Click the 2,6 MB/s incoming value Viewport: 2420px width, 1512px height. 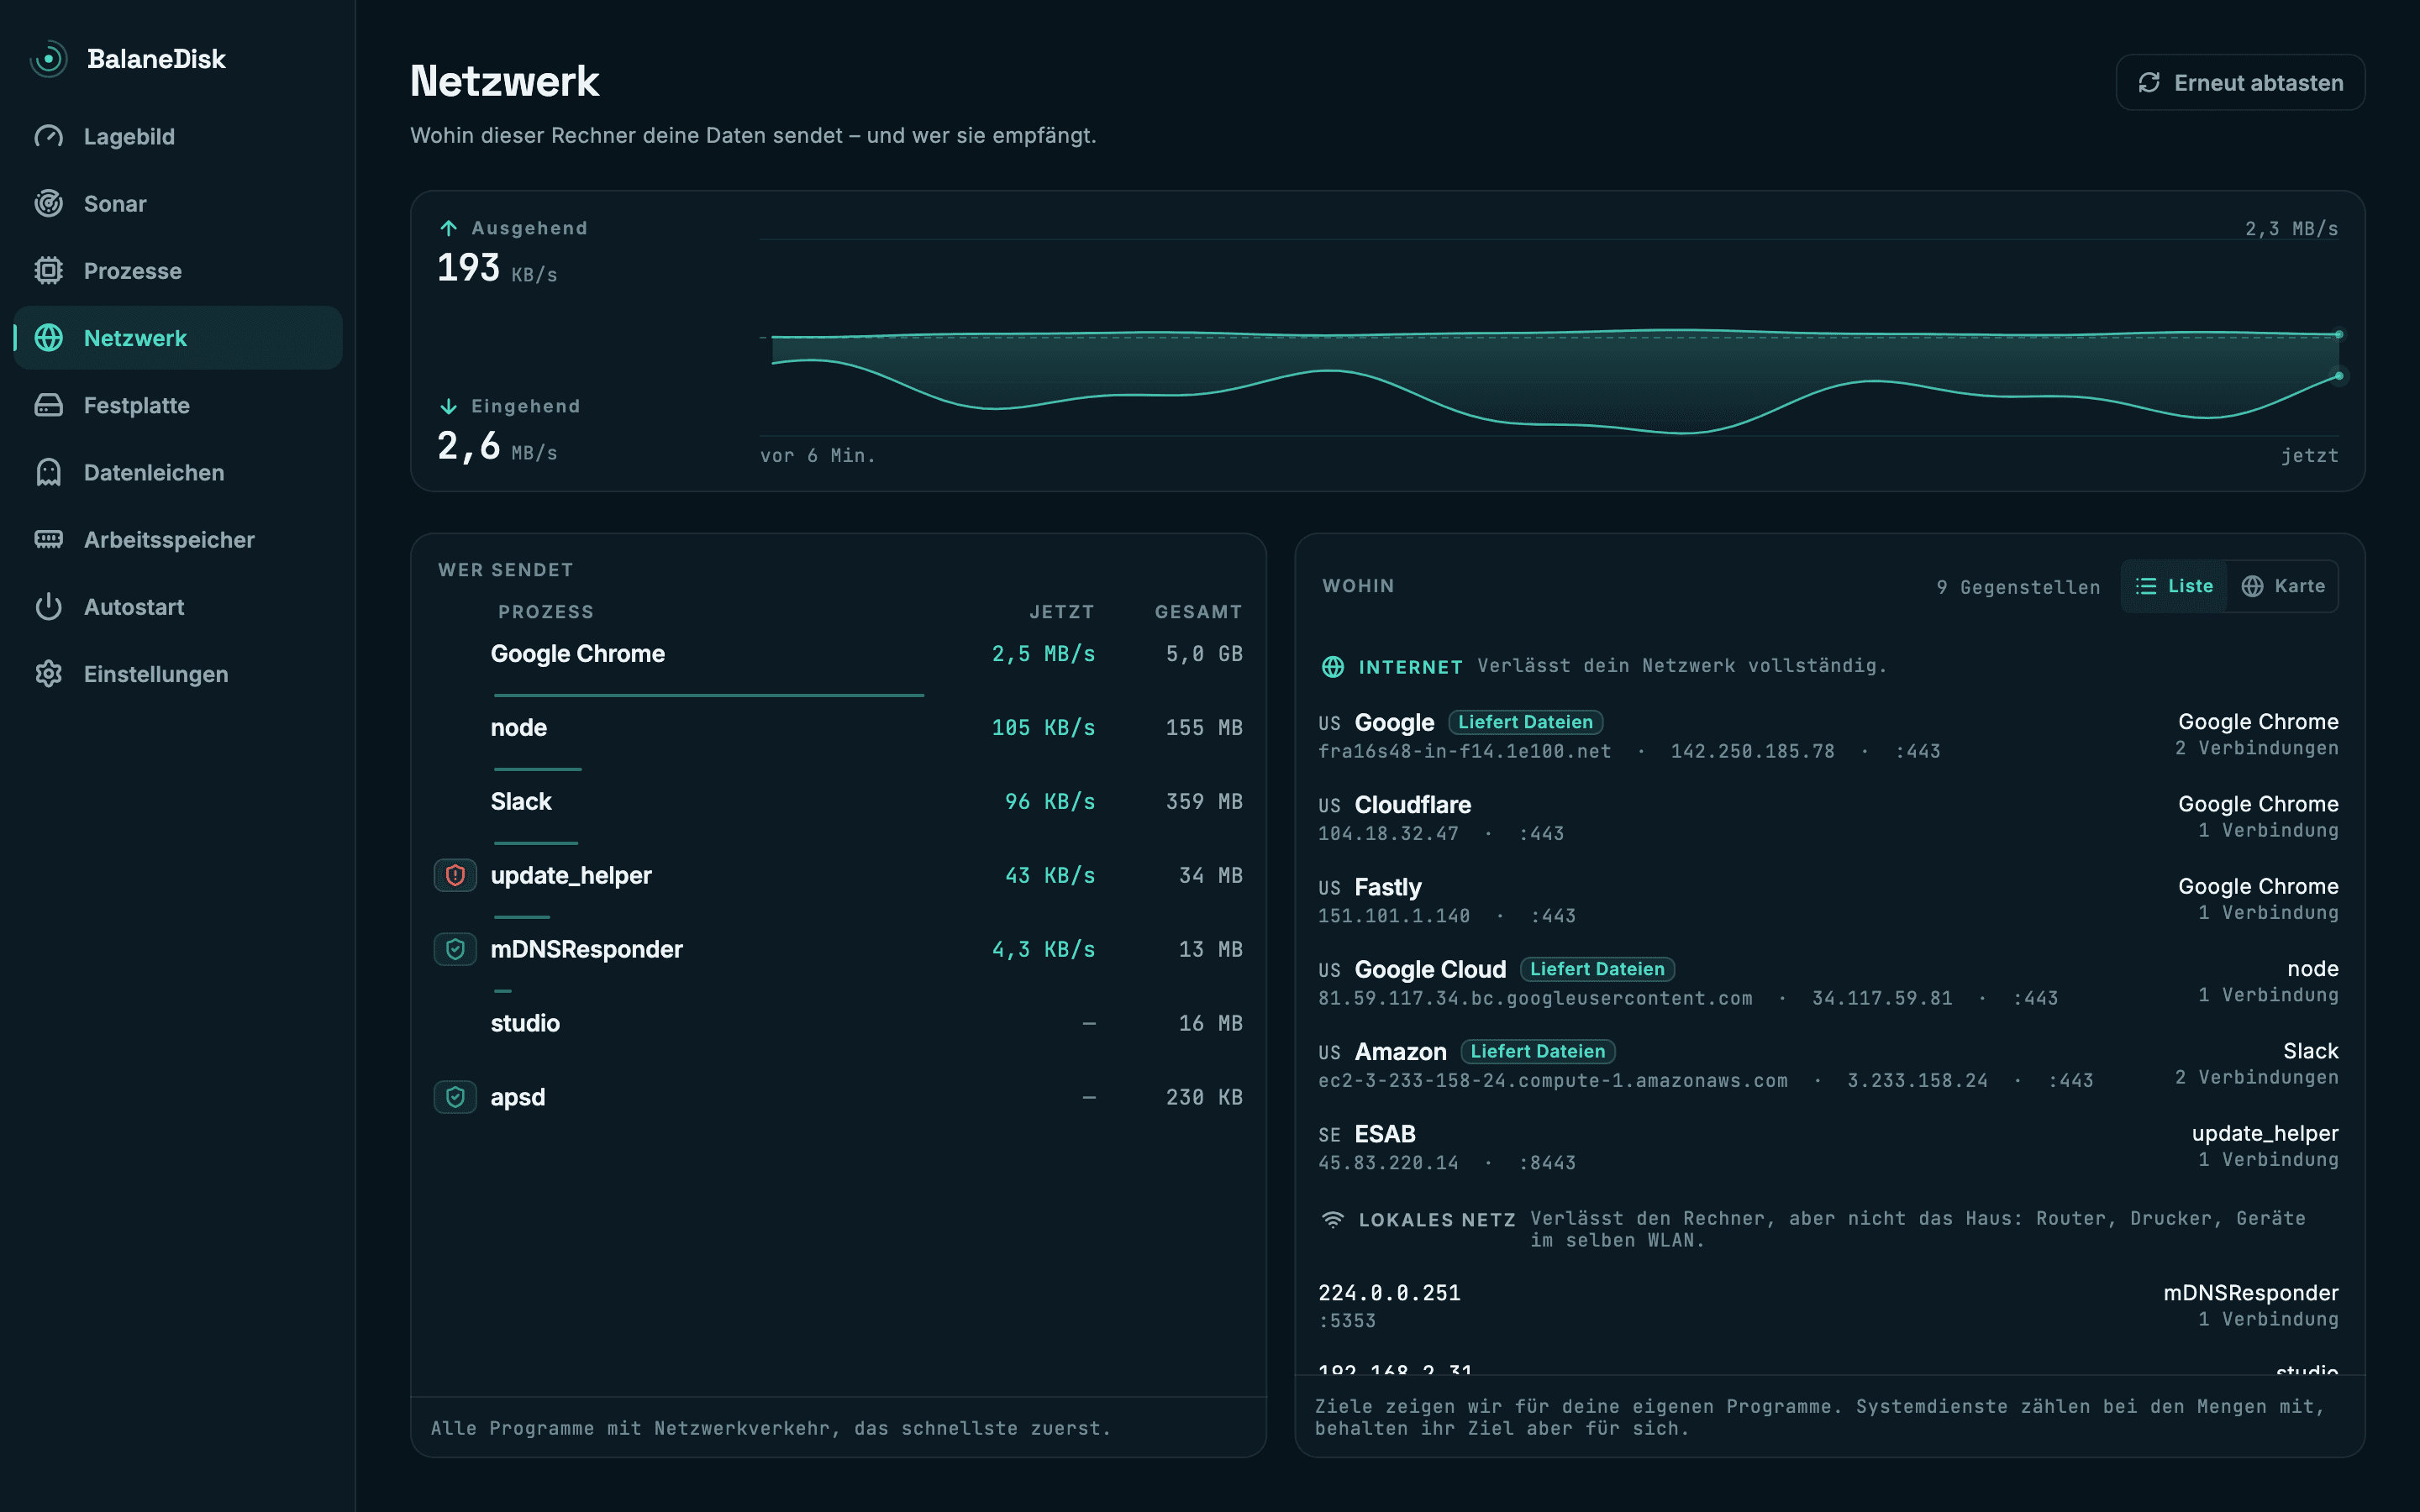click(x=497, y=446)
